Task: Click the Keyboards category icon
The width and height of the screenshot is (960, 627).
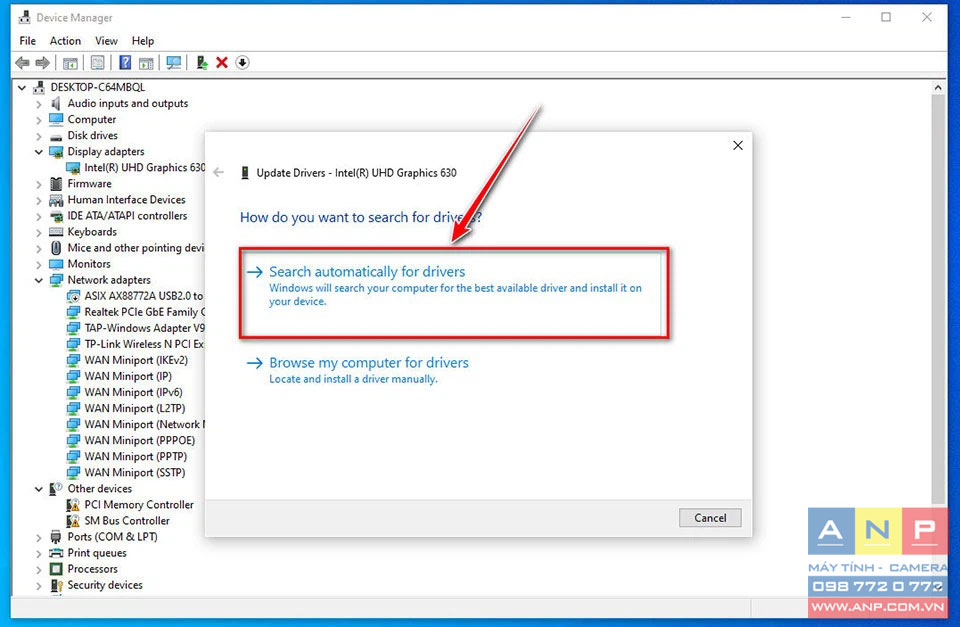Action: (56, 231)
